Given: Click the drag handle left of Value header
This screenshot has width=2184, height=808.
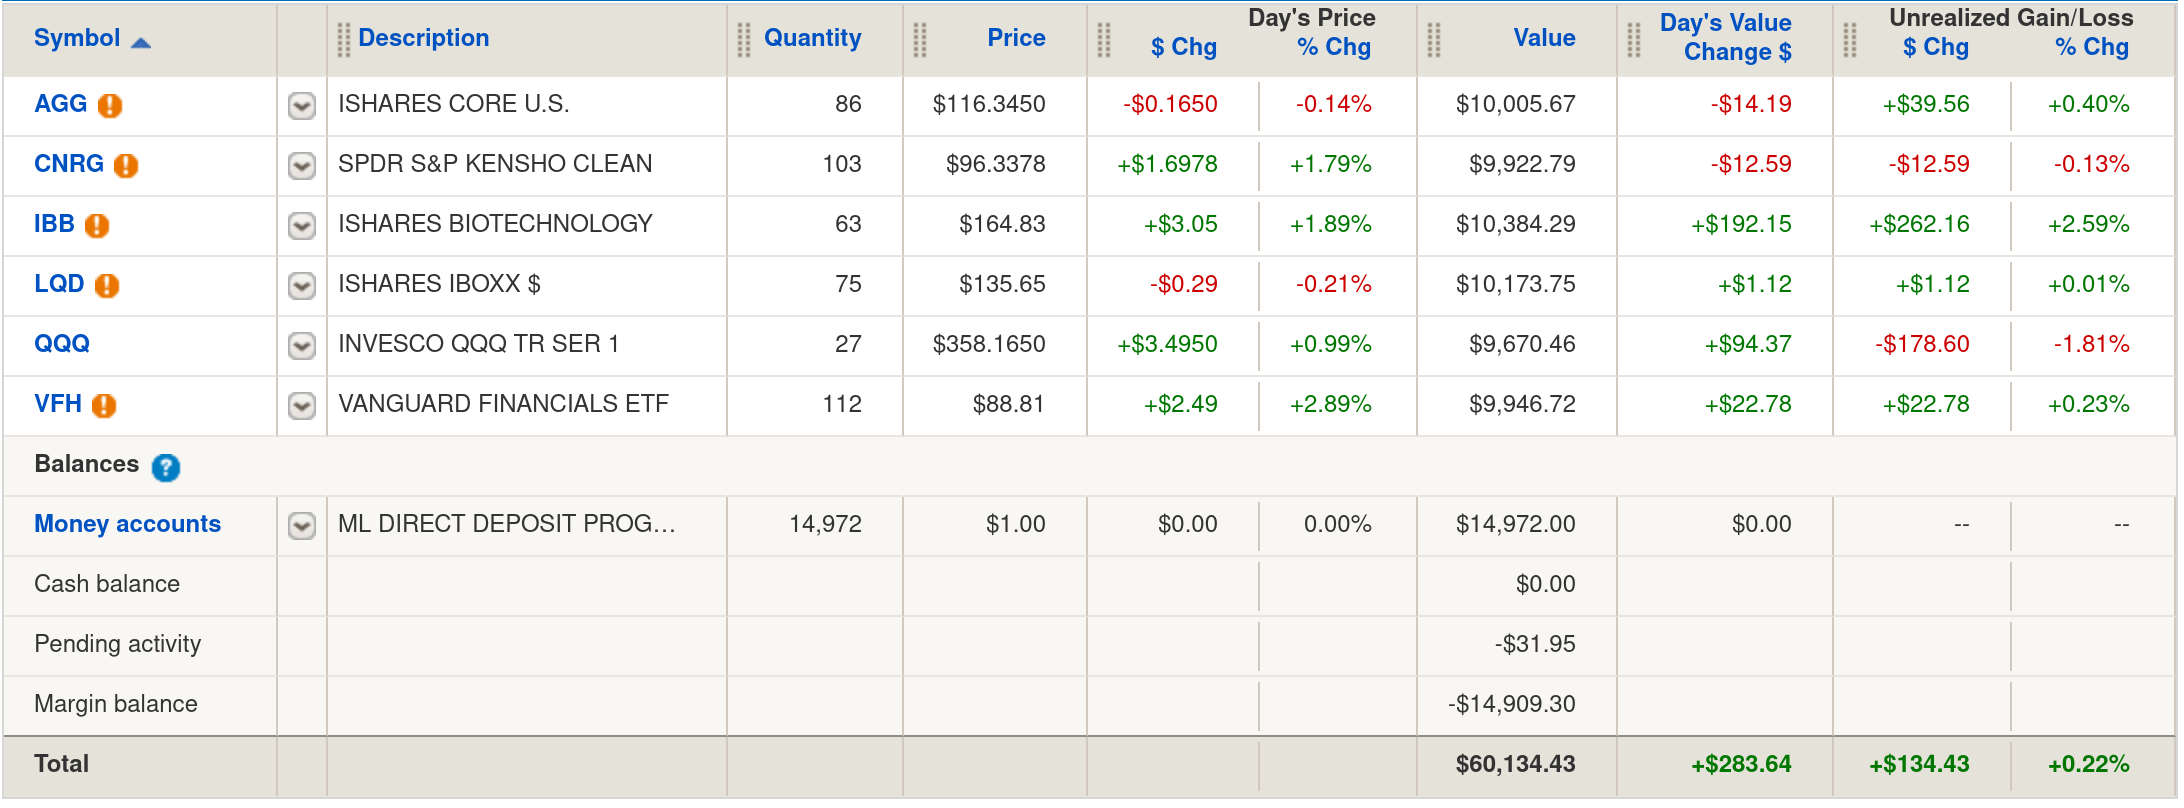Looking at the screenshot, I should (1433, 39).
